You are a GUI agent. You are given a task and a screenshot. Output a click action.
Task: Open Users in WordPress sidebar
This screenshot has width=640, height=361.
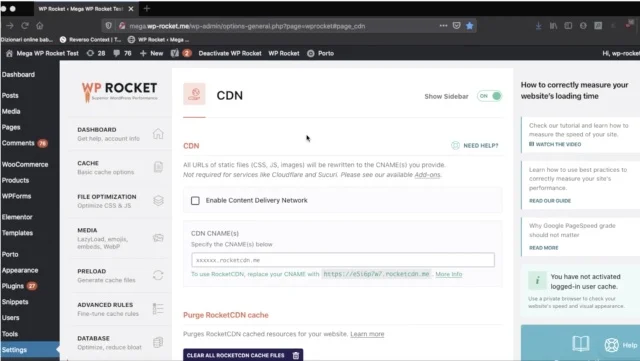[11, 317]
